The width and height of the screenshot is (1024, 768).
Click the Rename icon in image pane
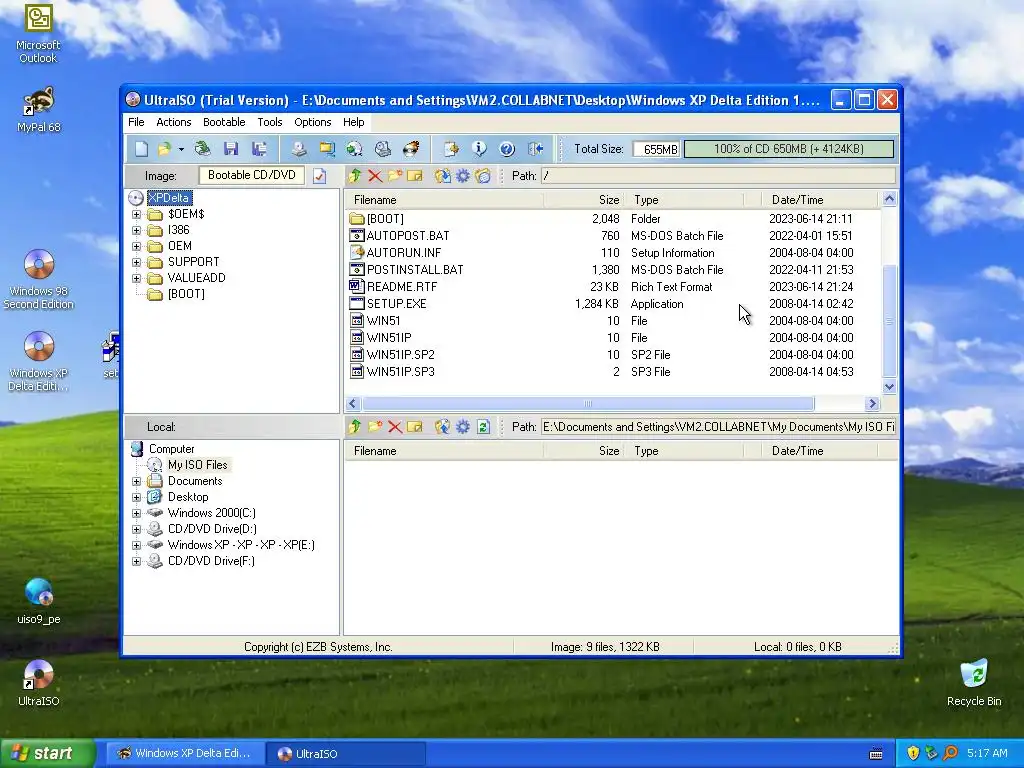click(x=415, y=176)
